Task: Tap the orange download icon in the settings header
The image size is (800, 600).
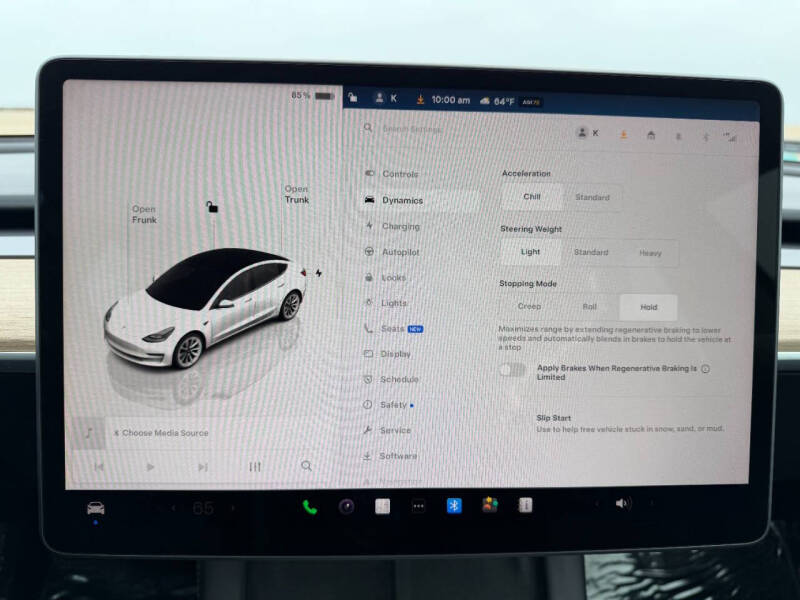Action: pyautogui.click(x=623, y=135)
